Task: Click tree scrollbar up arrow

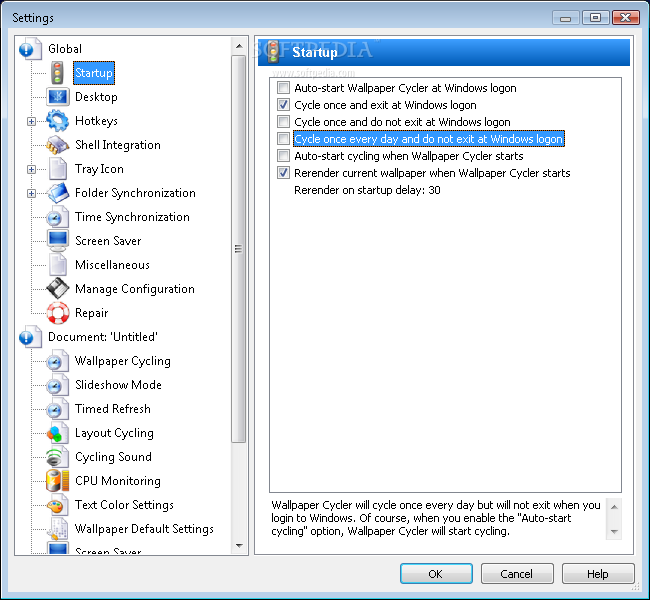Action: 239,46
